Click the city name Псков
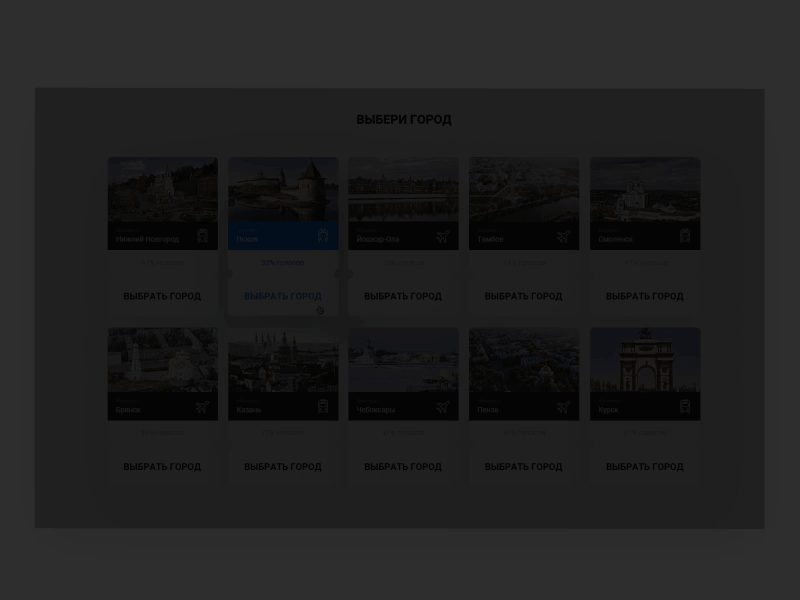This screenshot has height=600, width=800. (248, 239)
